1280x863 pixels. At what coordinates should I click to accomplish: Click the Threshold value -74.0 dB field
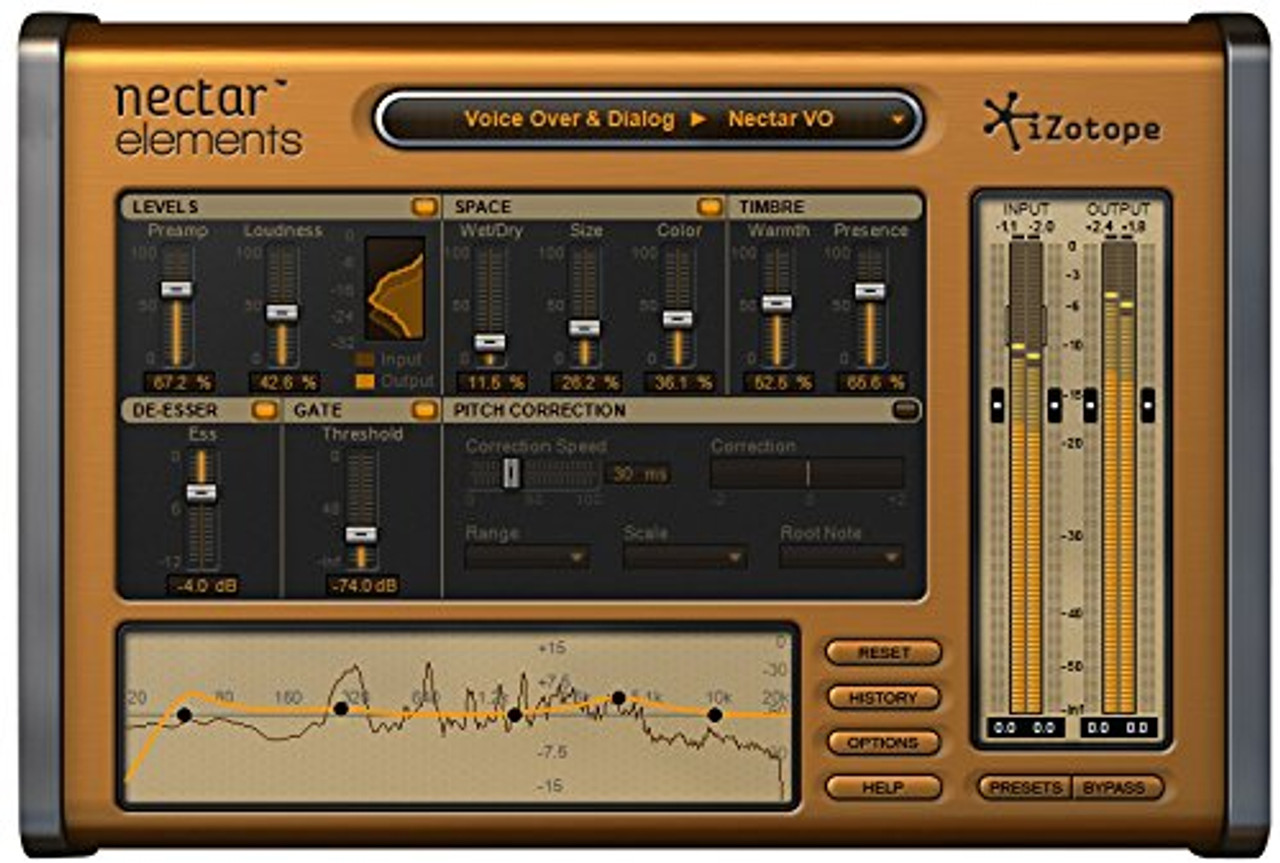pyautogui.click(x=363, y=586)
